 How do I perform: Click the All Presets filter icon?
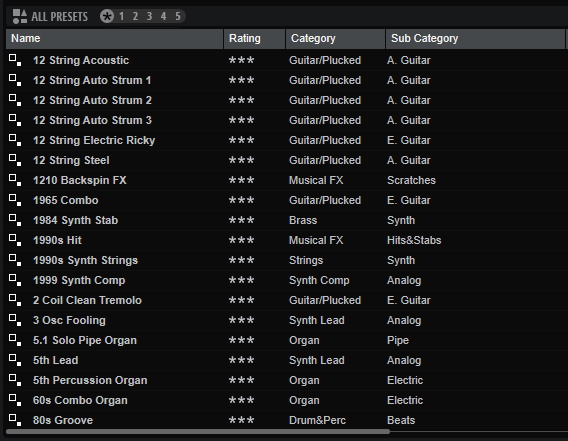(20, 16)
